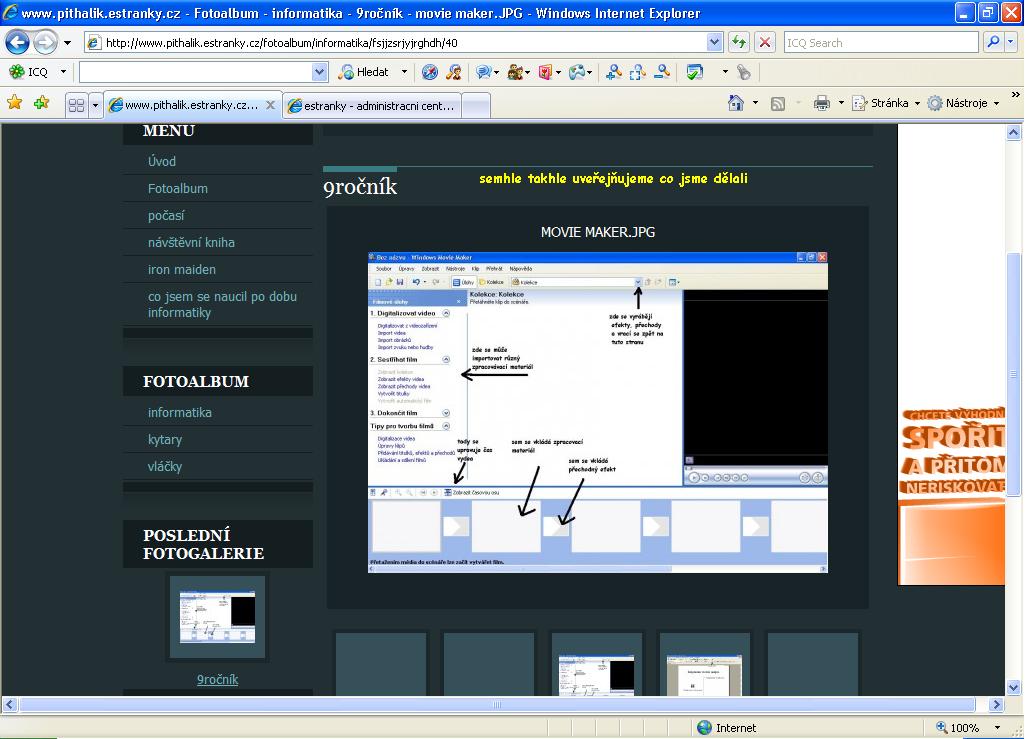This screenshot has height=739, width=1029.
Task: Go to the počasí page
Action: click(166, 215)
